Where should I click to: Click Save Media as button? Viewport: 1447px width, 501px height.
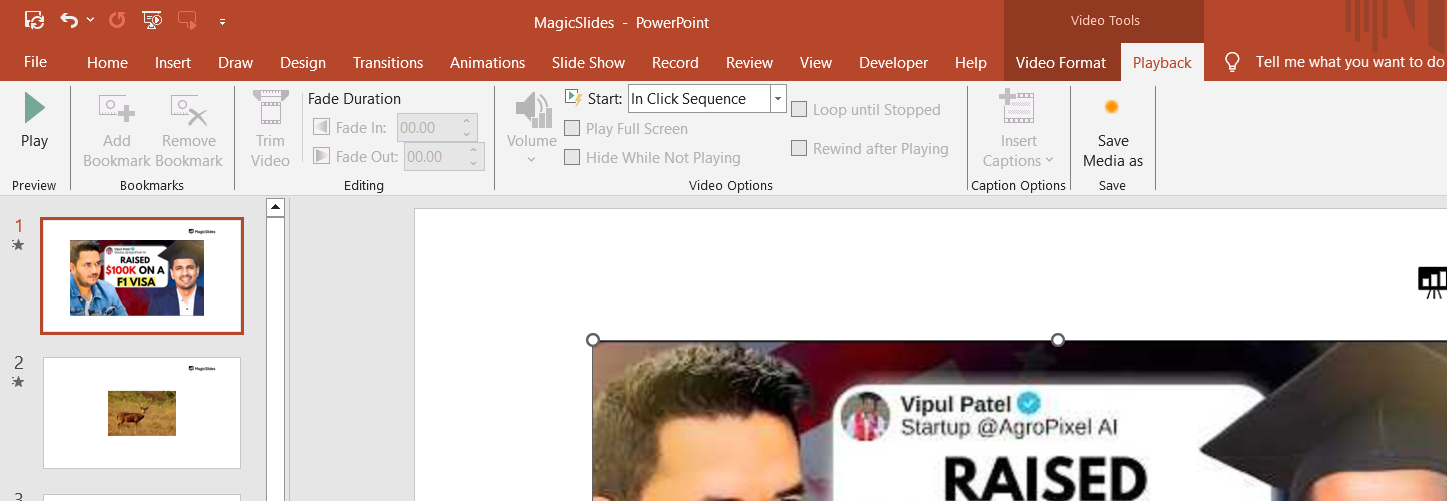[1112, 130]
